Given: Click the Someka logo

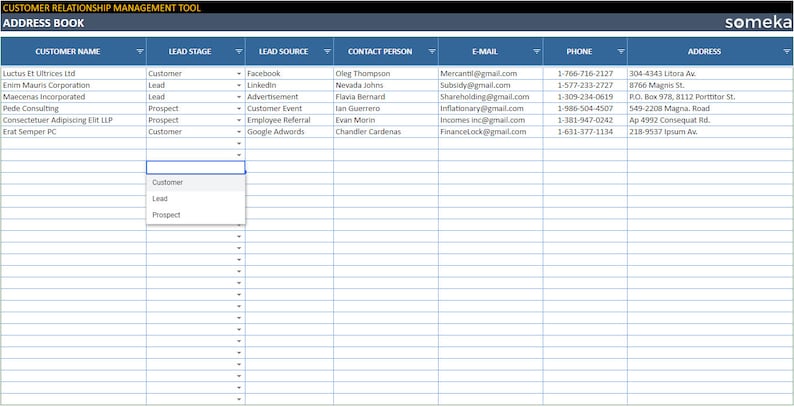Looking at the screenshot, I should (x=758, y=23).
